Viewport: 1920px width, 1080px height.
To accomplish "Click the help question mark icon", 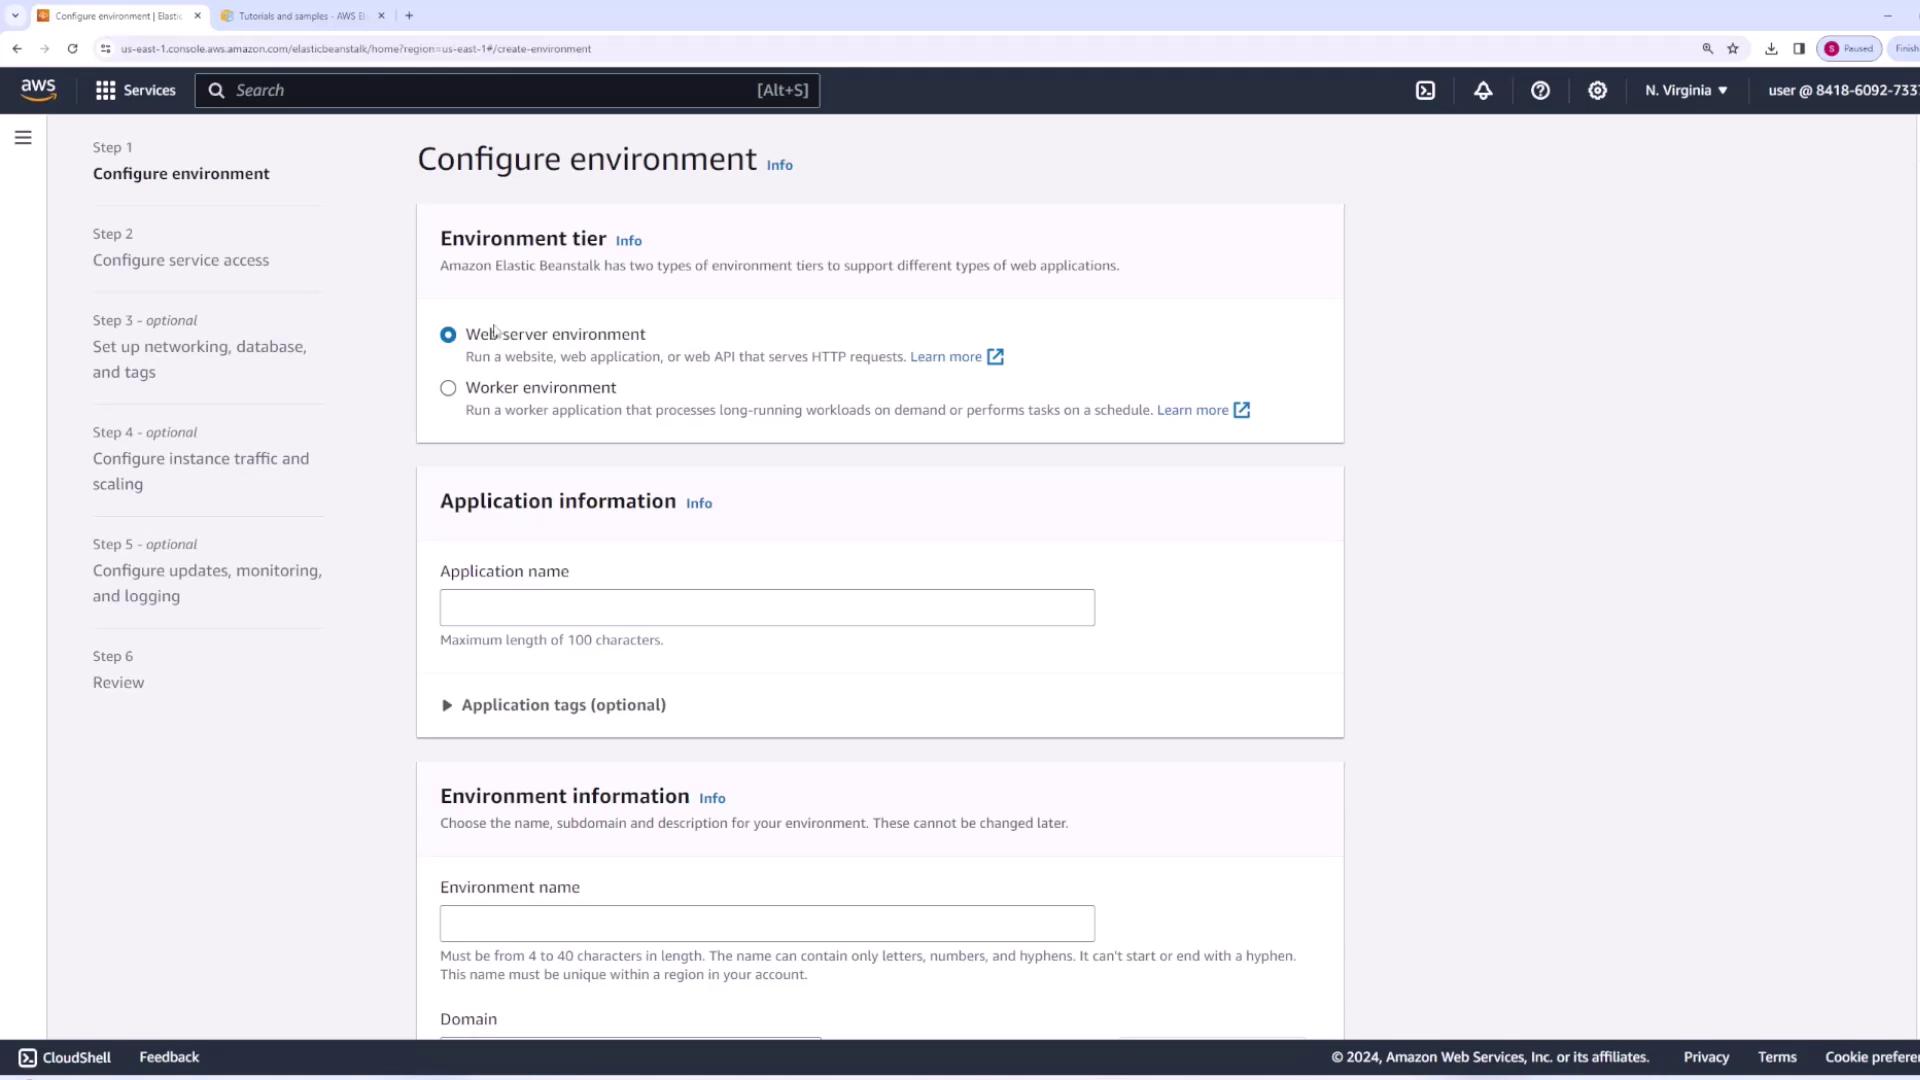I will pyautogui.click(x=1540, y=90).
